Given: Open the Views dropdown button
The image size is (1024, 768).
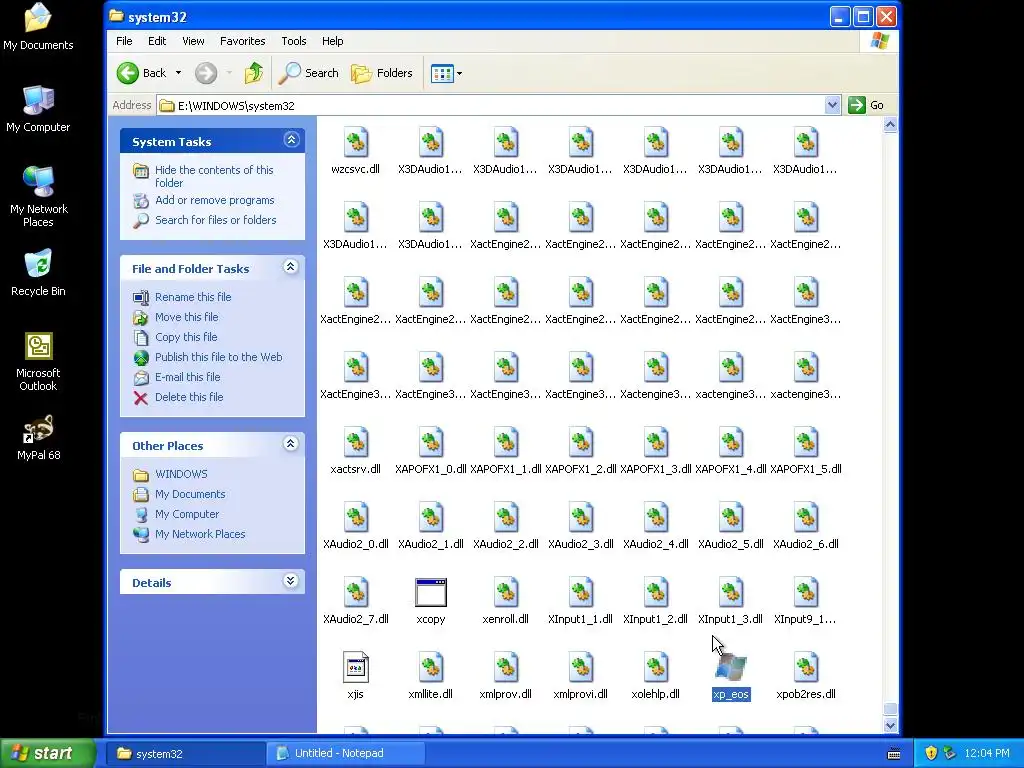Looking at the screenshot, I should pyautogui.click(x=447, y=73).
